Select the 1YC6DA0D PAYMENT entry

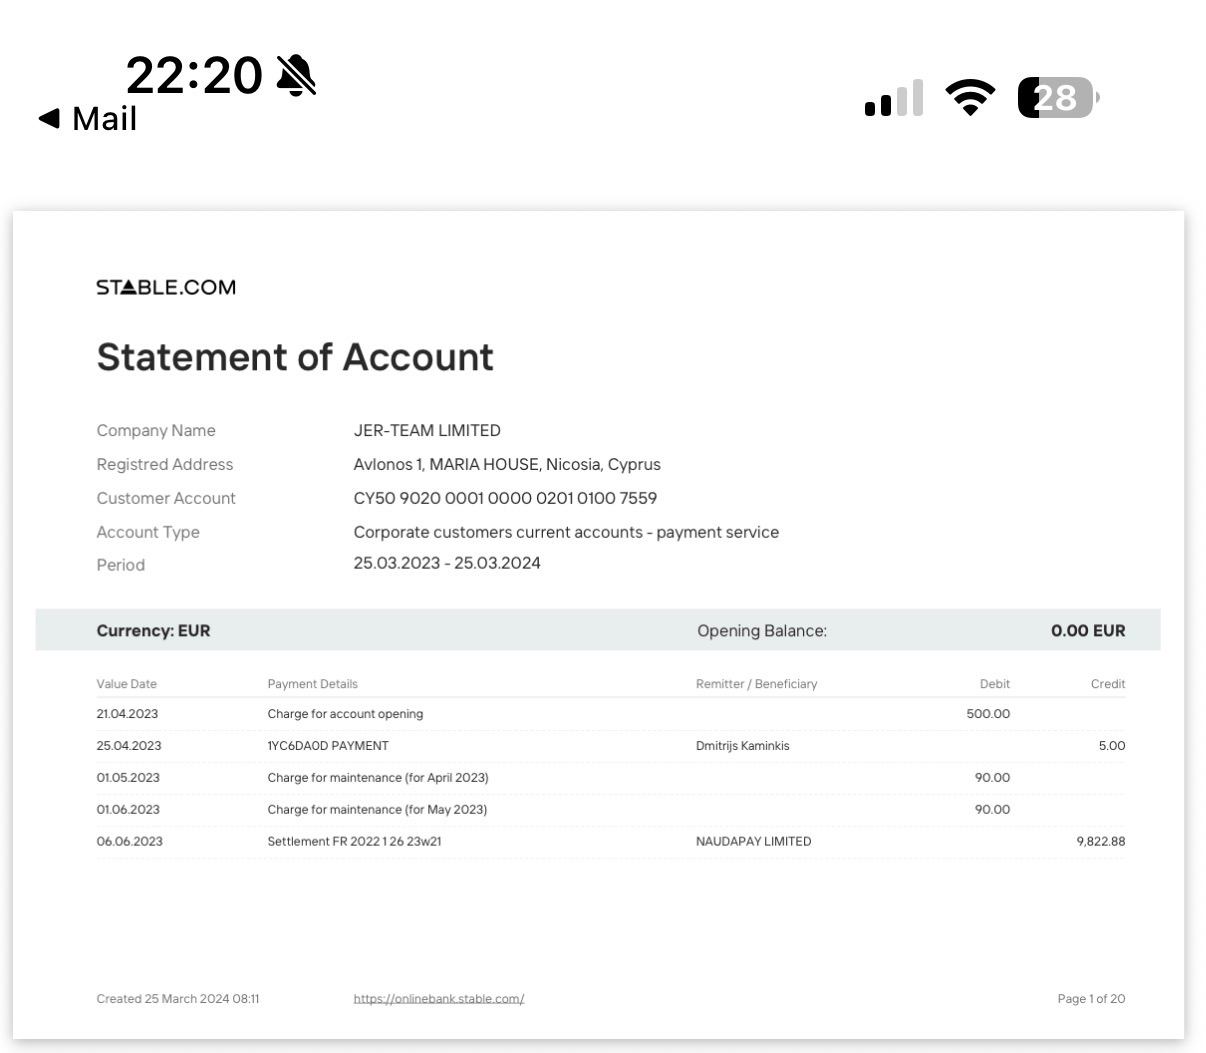(328, 746)
